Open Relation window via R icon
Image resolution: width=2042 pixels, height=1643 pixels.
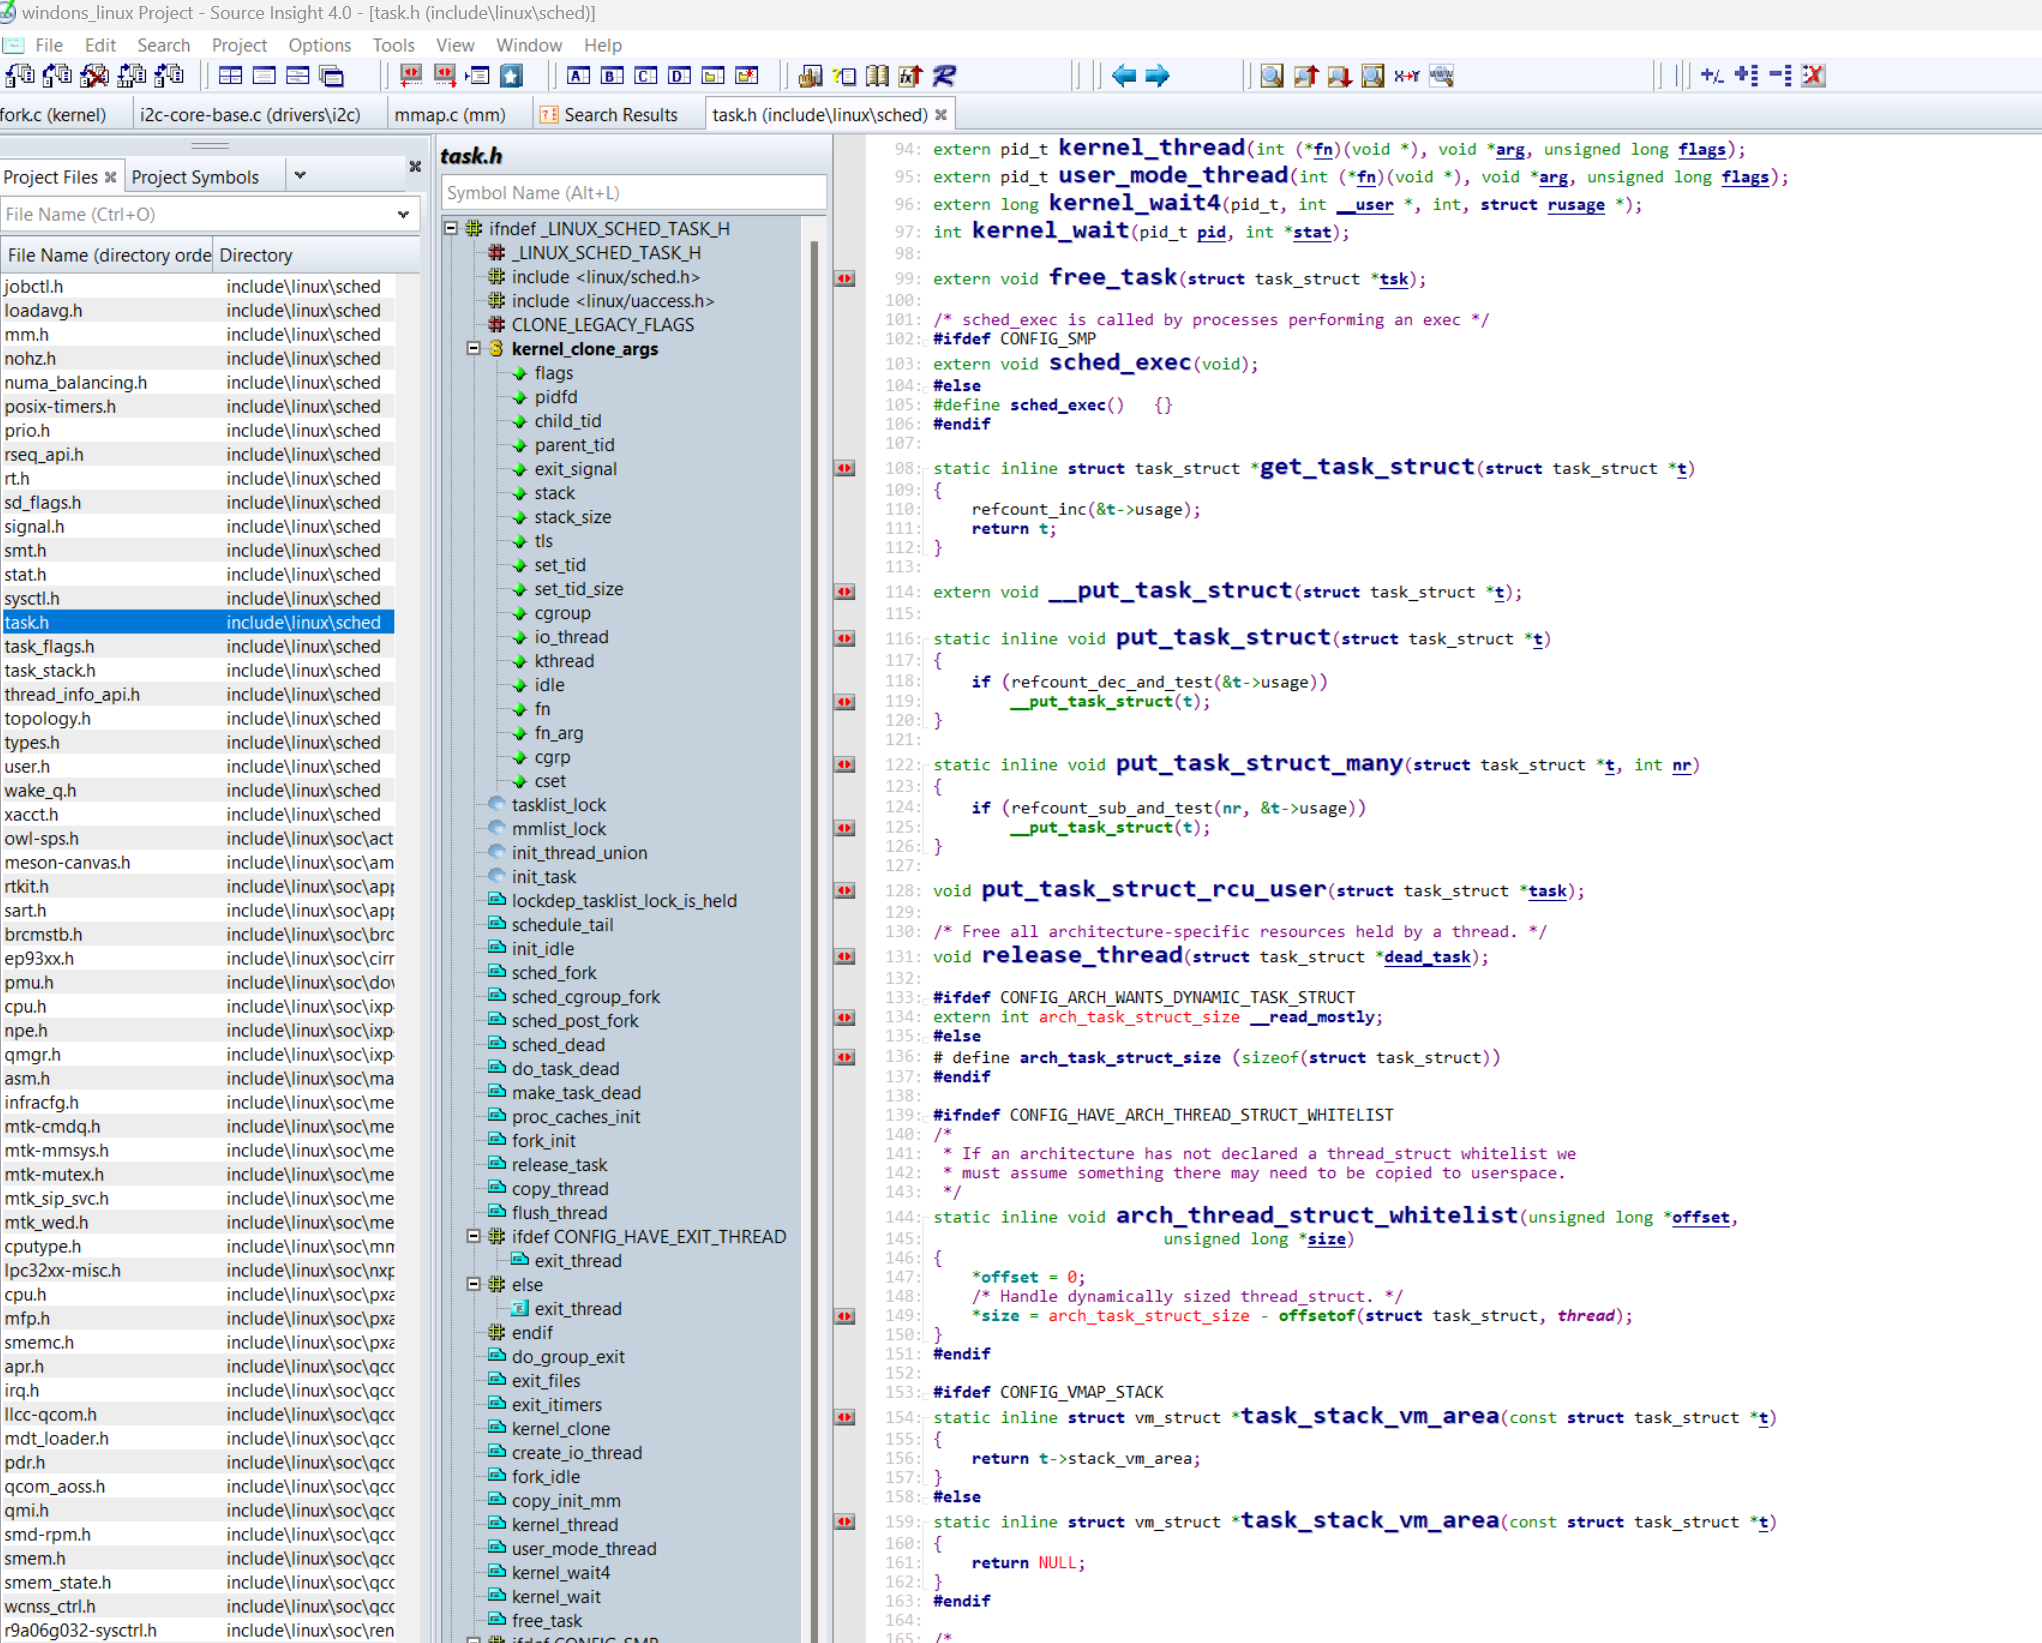point(944,76)
